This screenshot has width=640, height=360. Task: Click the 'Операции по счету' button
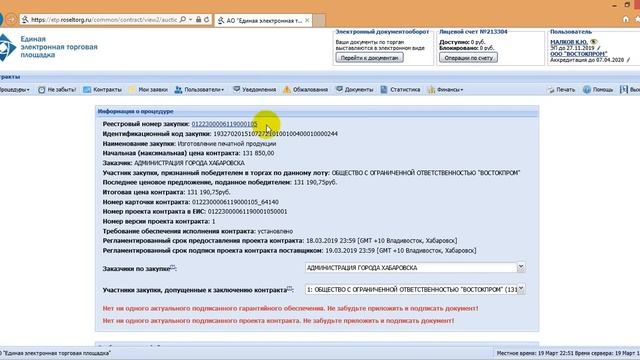(468, 58)
